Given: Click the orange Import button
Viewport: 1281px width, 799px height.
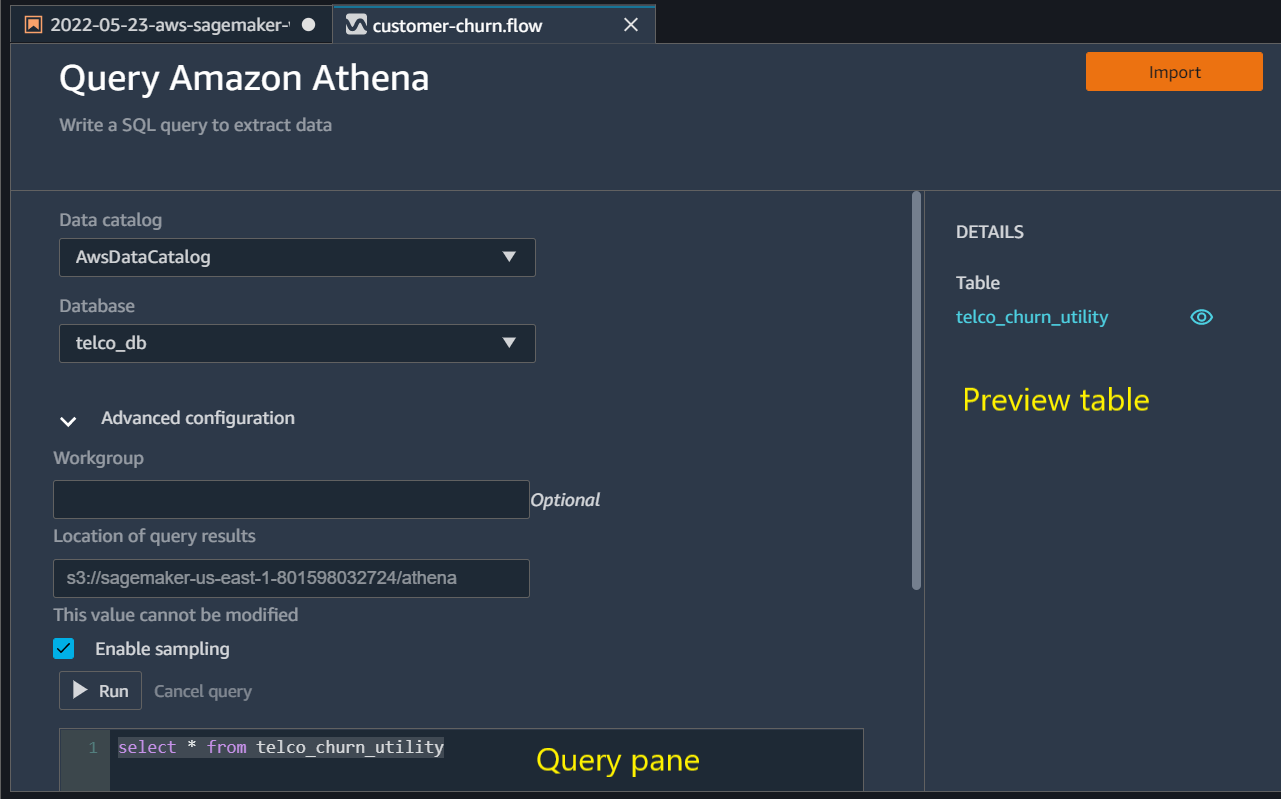Looking at the screenshot, I should pyautogui.click(x=1174, y=72).
